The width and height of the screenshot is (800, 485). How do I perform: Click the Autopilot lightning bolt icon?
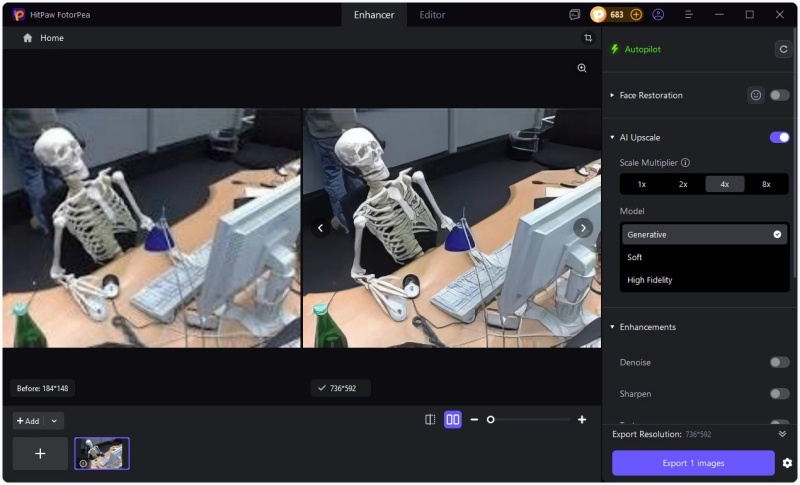(x=615, y=49)
